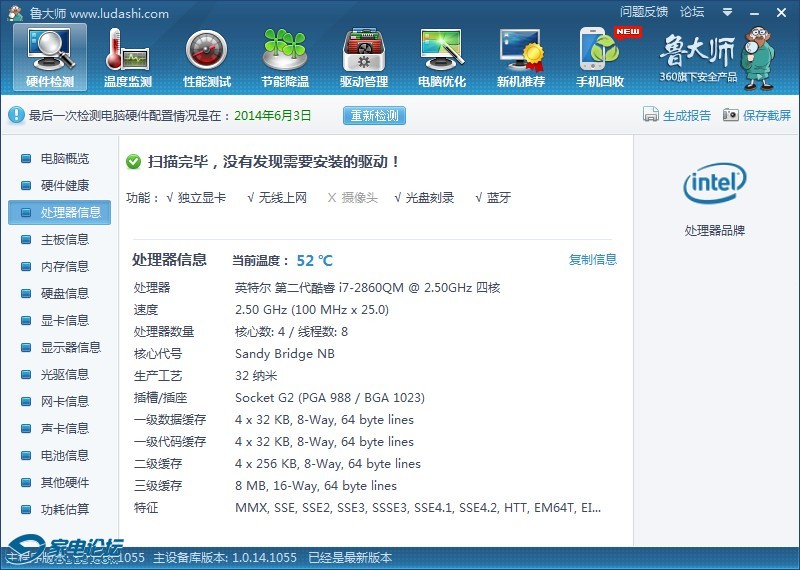Click 生成报告 to generate report

pyautogui.click(x=677, y=115)
